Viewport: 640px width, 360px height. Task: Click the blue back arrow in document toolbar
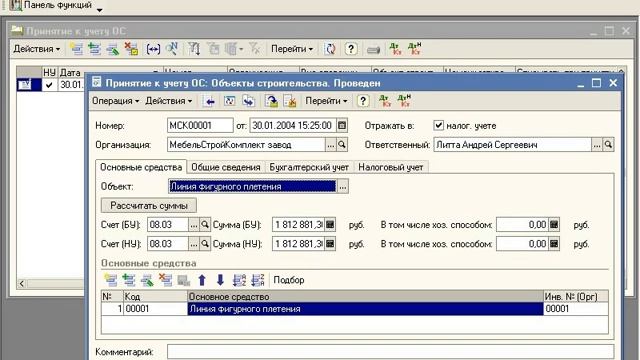tap(210, 101)
